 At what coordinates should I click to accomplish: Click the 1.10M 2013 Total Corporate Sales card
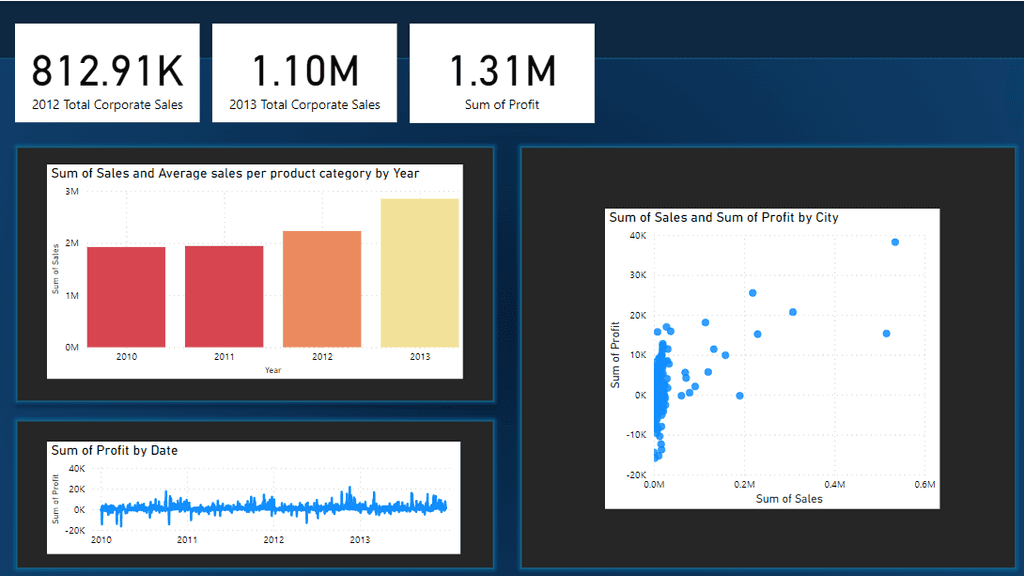(x=304, y=70)
